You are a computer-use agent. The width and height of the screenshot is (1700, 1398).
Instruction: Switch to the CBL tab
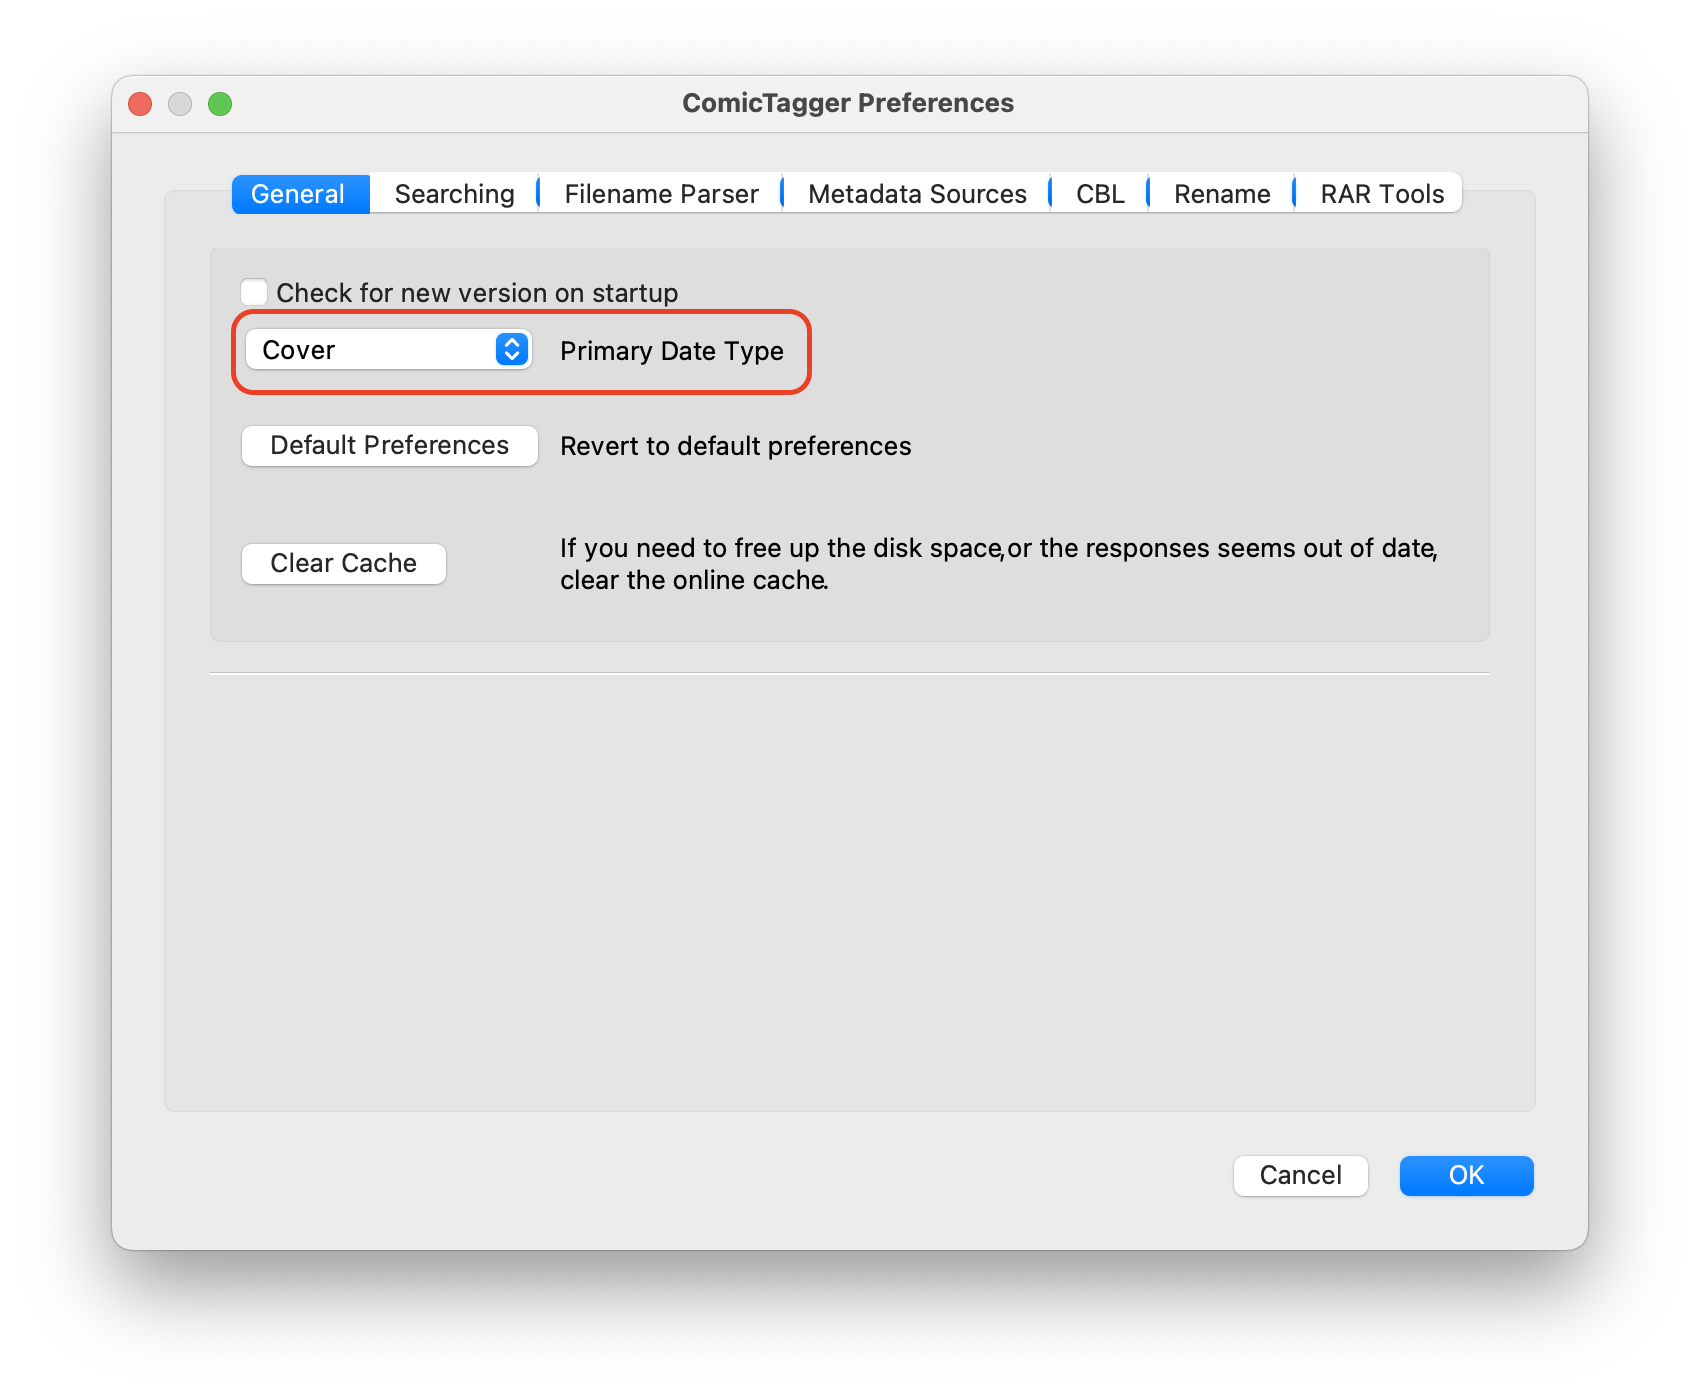(1098, 193)
